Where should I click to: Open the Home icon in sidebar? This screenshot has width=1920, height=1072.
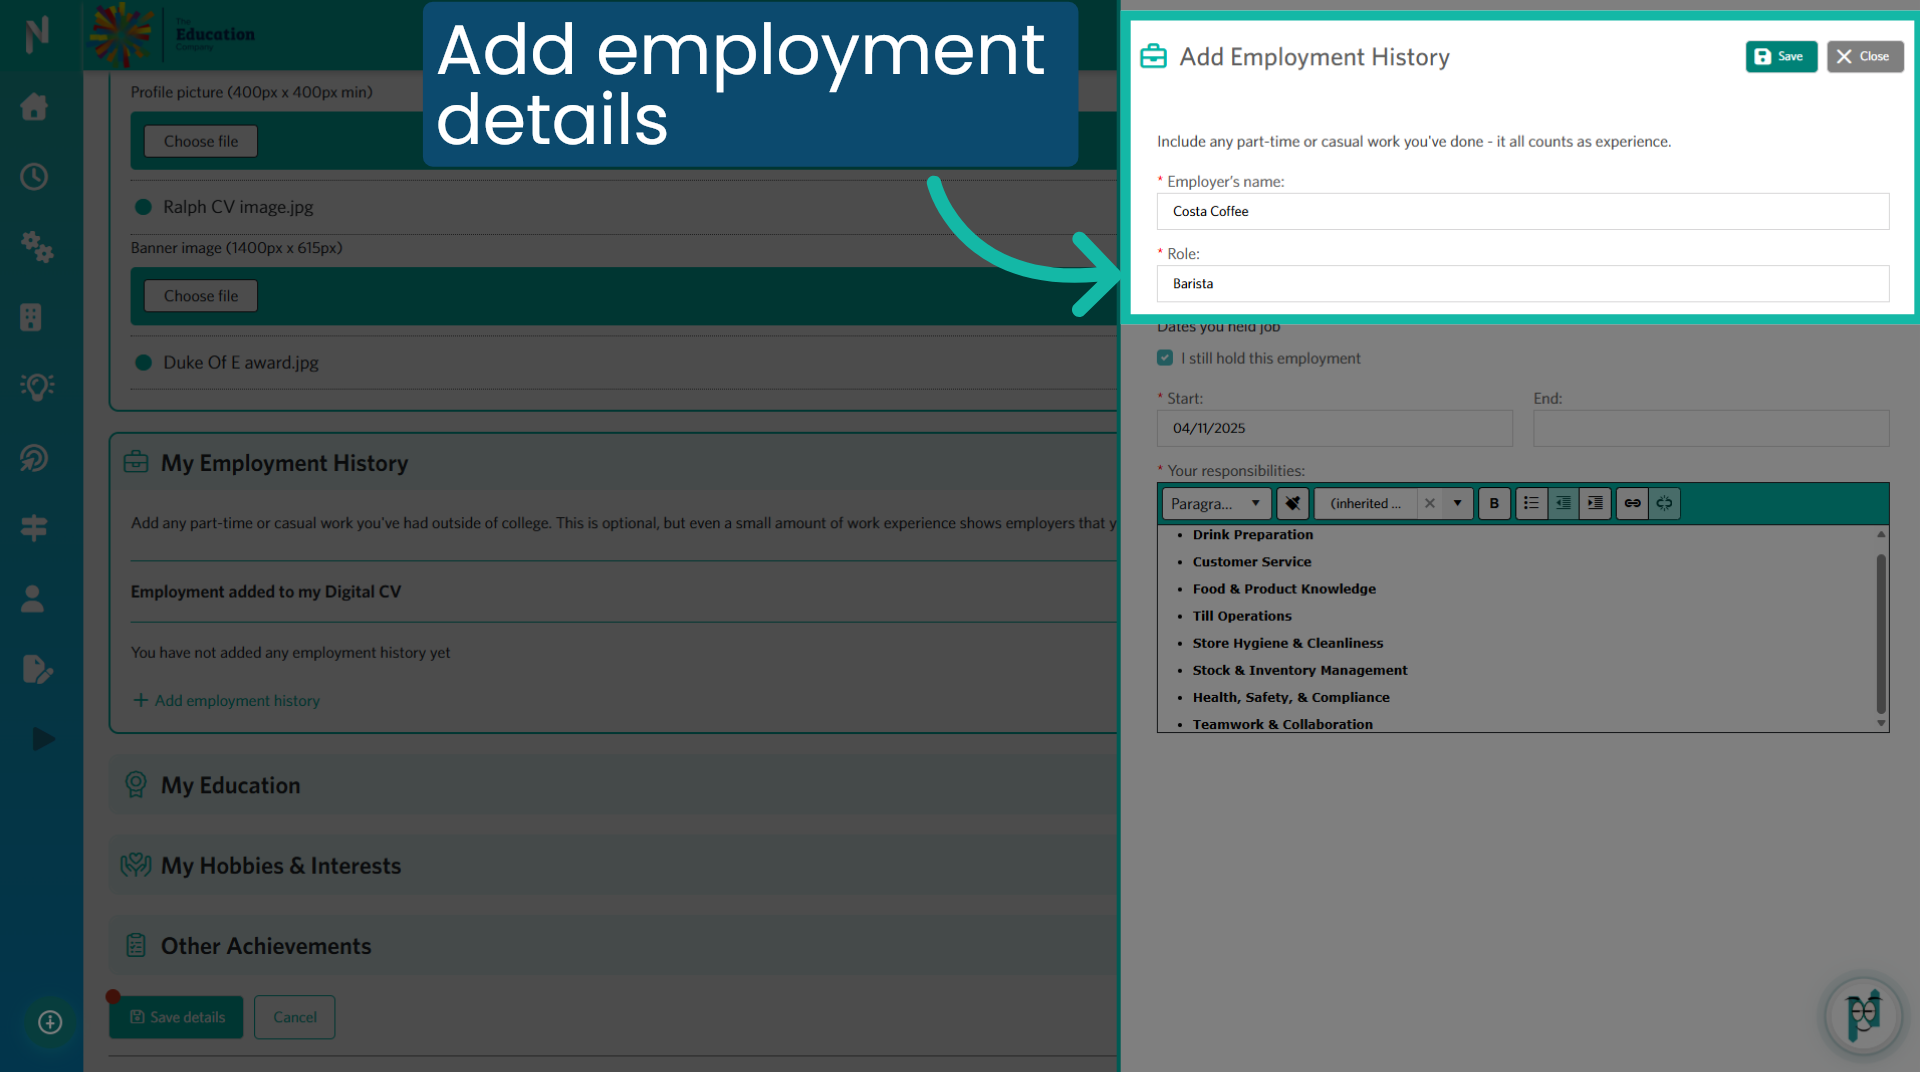[34, 106]
